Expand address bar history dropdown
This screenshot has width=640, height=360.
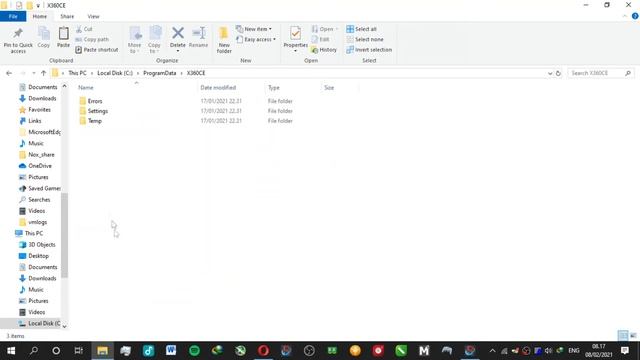[x=550, y=73]
